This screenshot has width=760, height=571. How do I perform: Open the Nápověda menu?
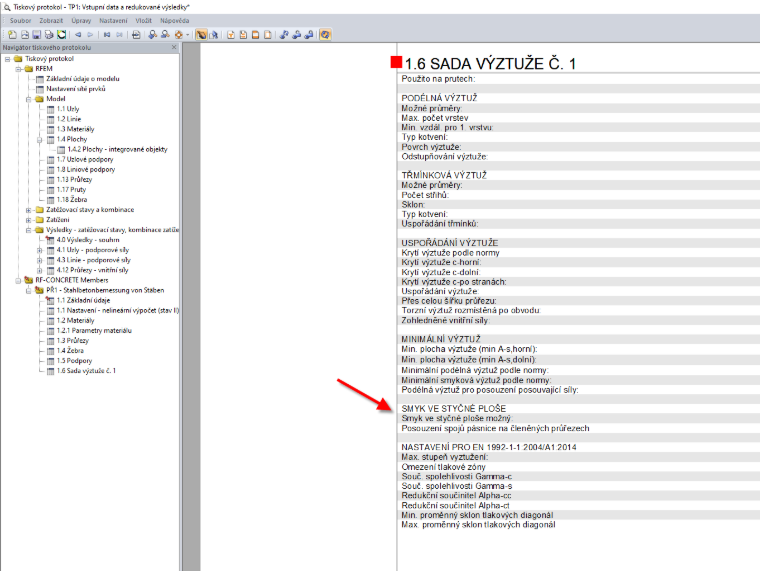point(174,21)
